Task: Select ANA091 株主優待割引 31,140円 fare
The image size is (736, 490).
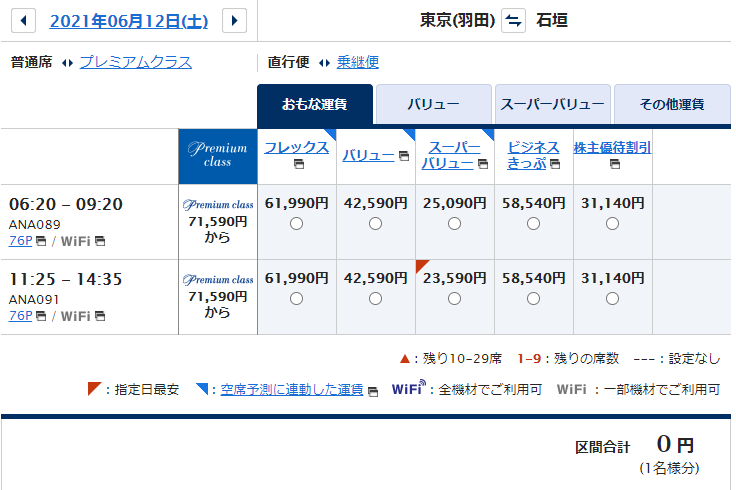Action: click(x=612, y=299)
